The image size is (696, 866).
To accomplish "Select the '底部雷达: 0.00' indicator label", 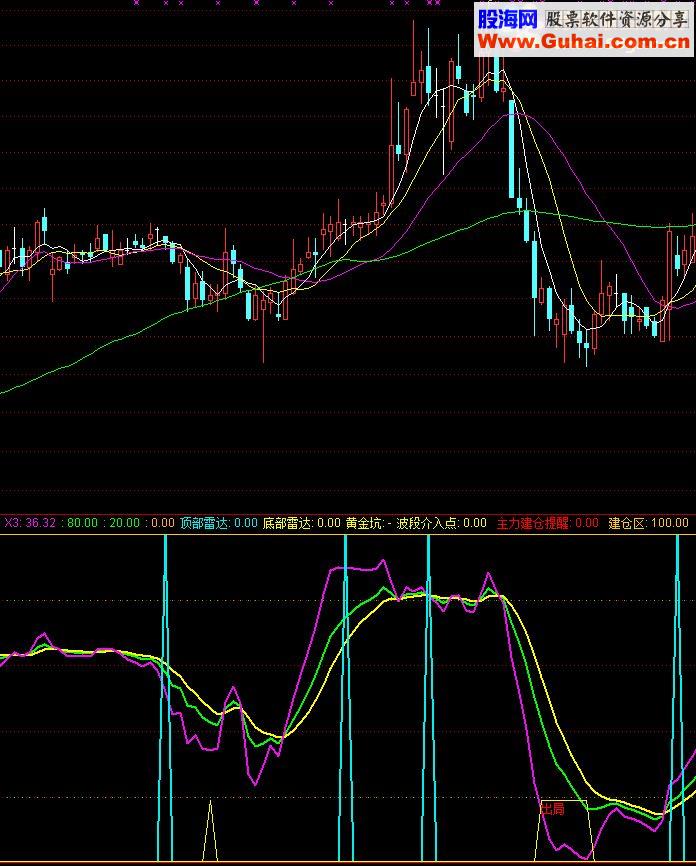I will coord(301,522).
